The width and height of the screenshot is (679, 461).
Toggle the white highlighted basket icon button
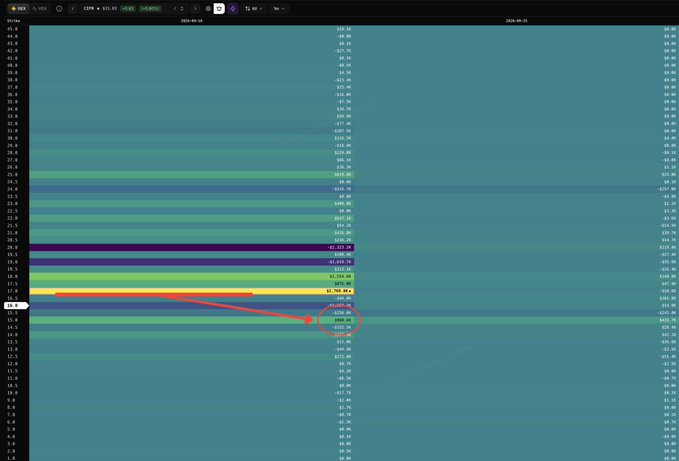pos(219,9)
